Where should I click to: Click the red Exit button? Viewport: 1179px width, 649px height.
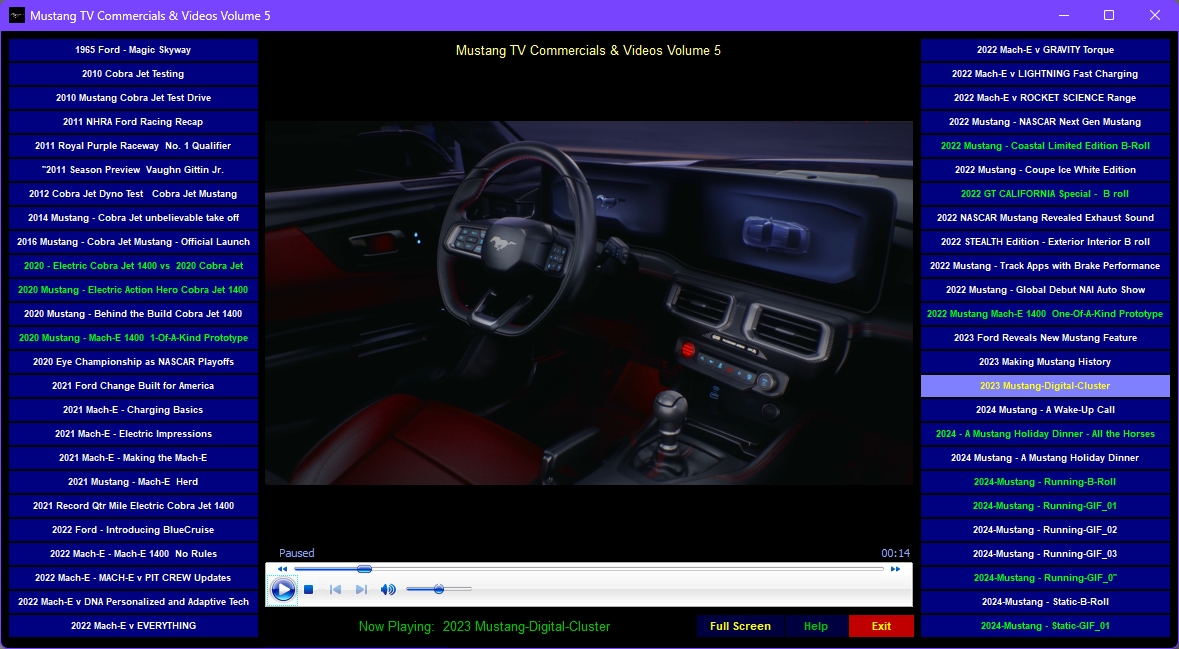tap(881, 626)
